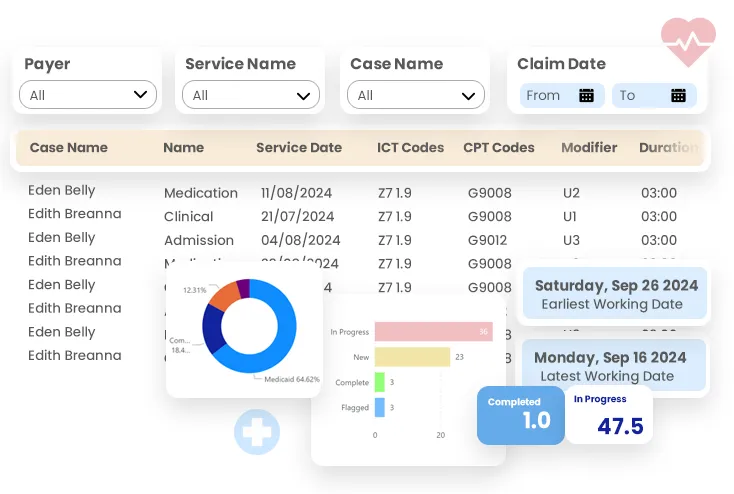Click the Service Name chevron arrow
The image size is (734, 494).
[304, 96]
